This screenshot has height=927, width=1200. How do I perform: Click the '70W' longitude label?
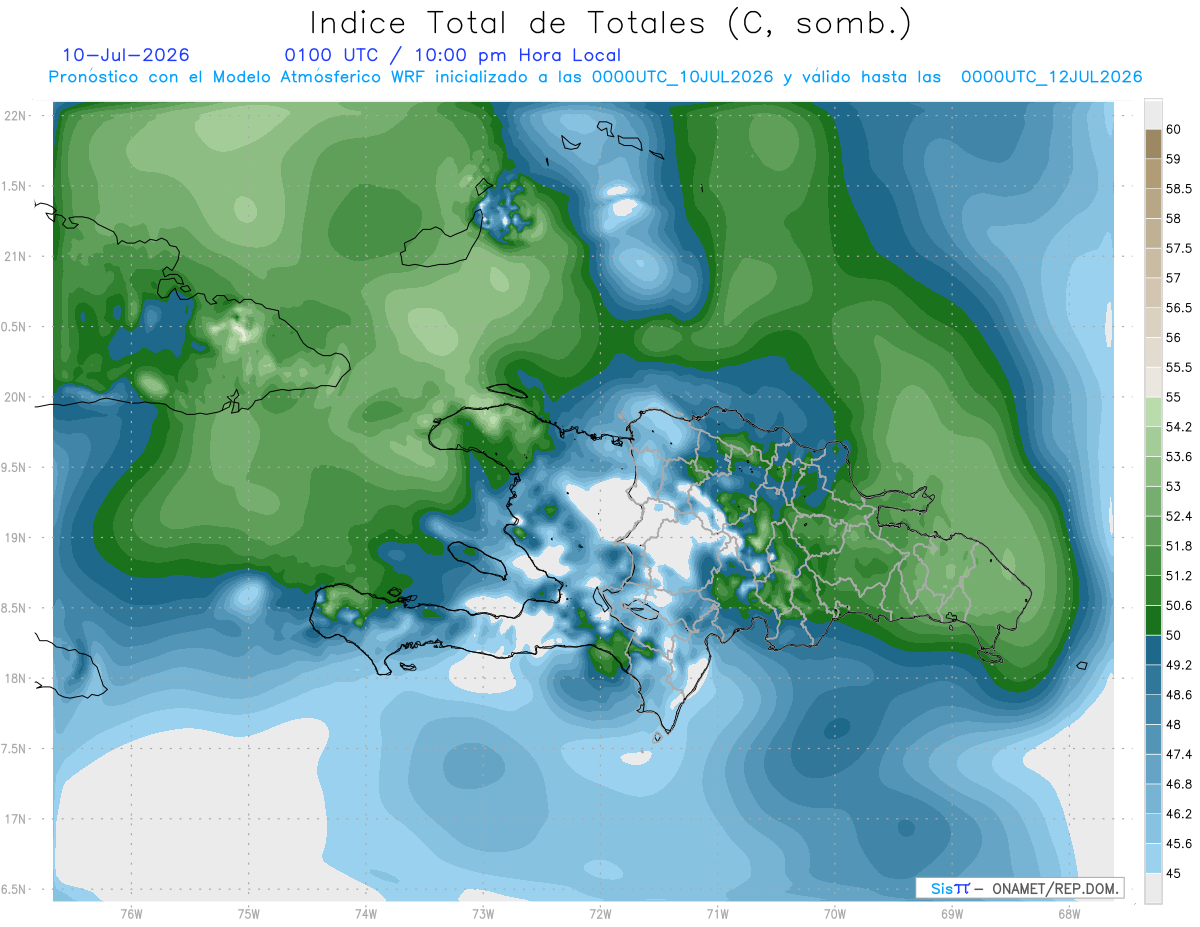[x=835, y=913]
